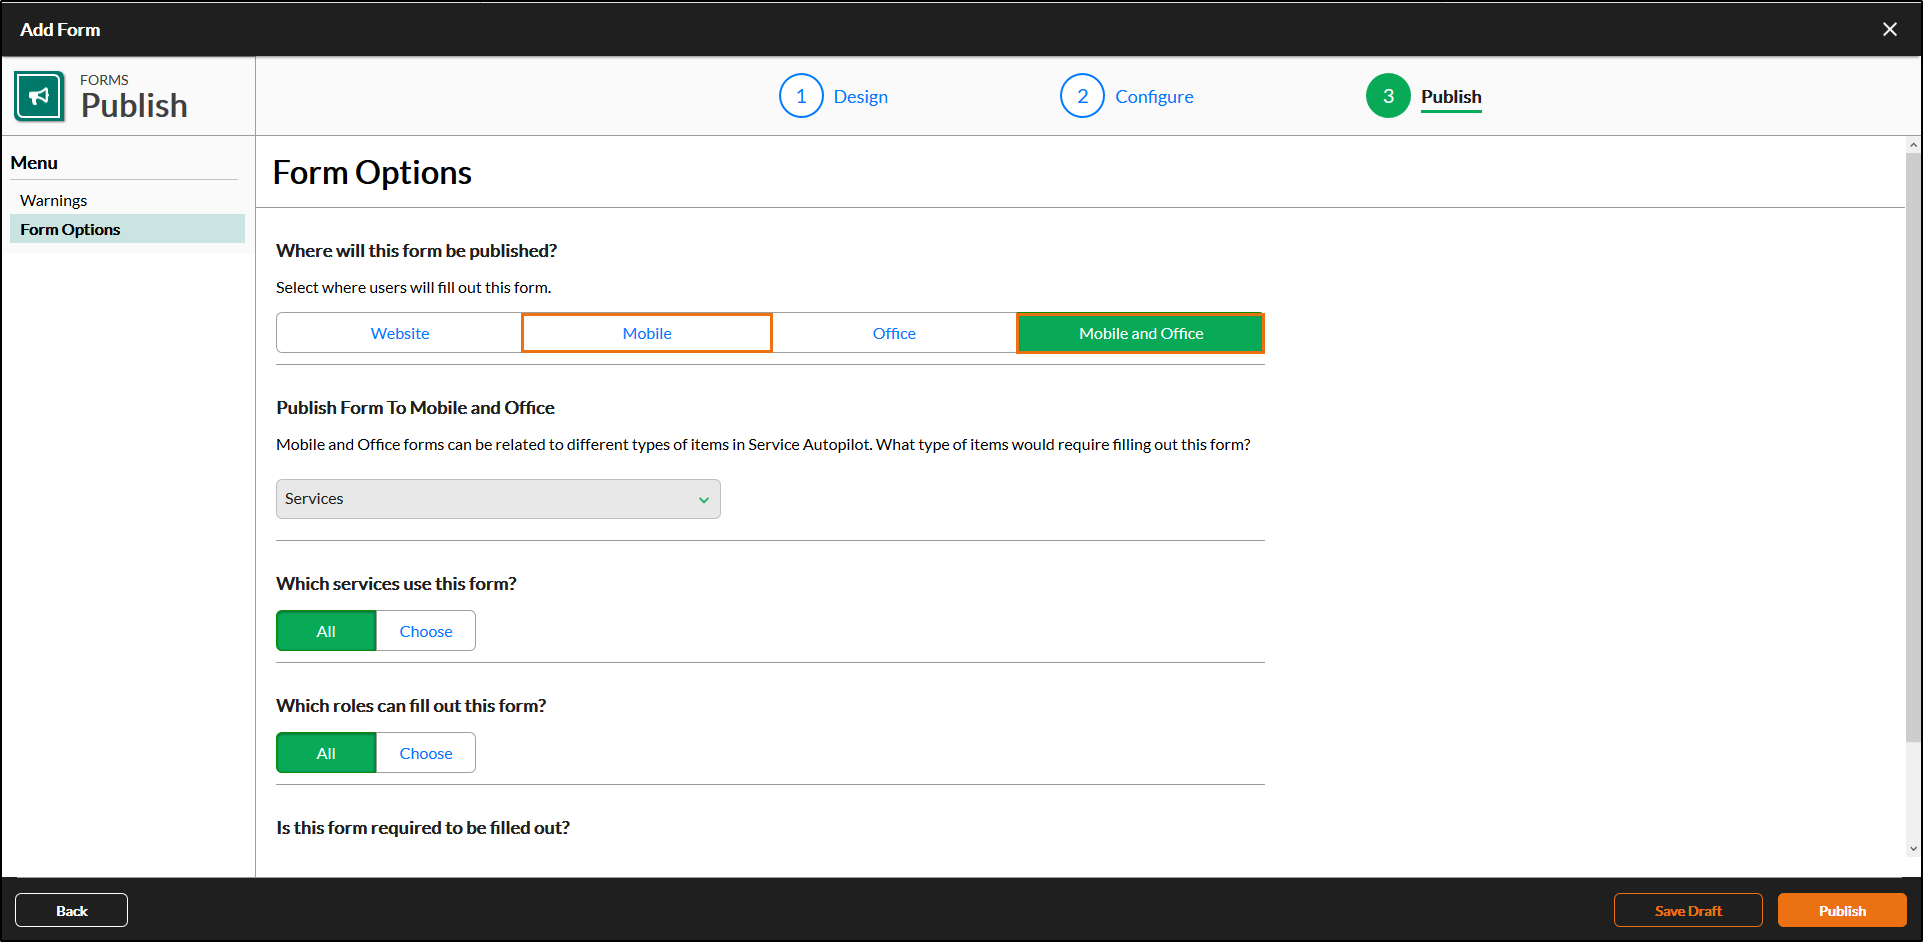
Task: Click the 'Form Options' page heading
Action: click(372, 173)
